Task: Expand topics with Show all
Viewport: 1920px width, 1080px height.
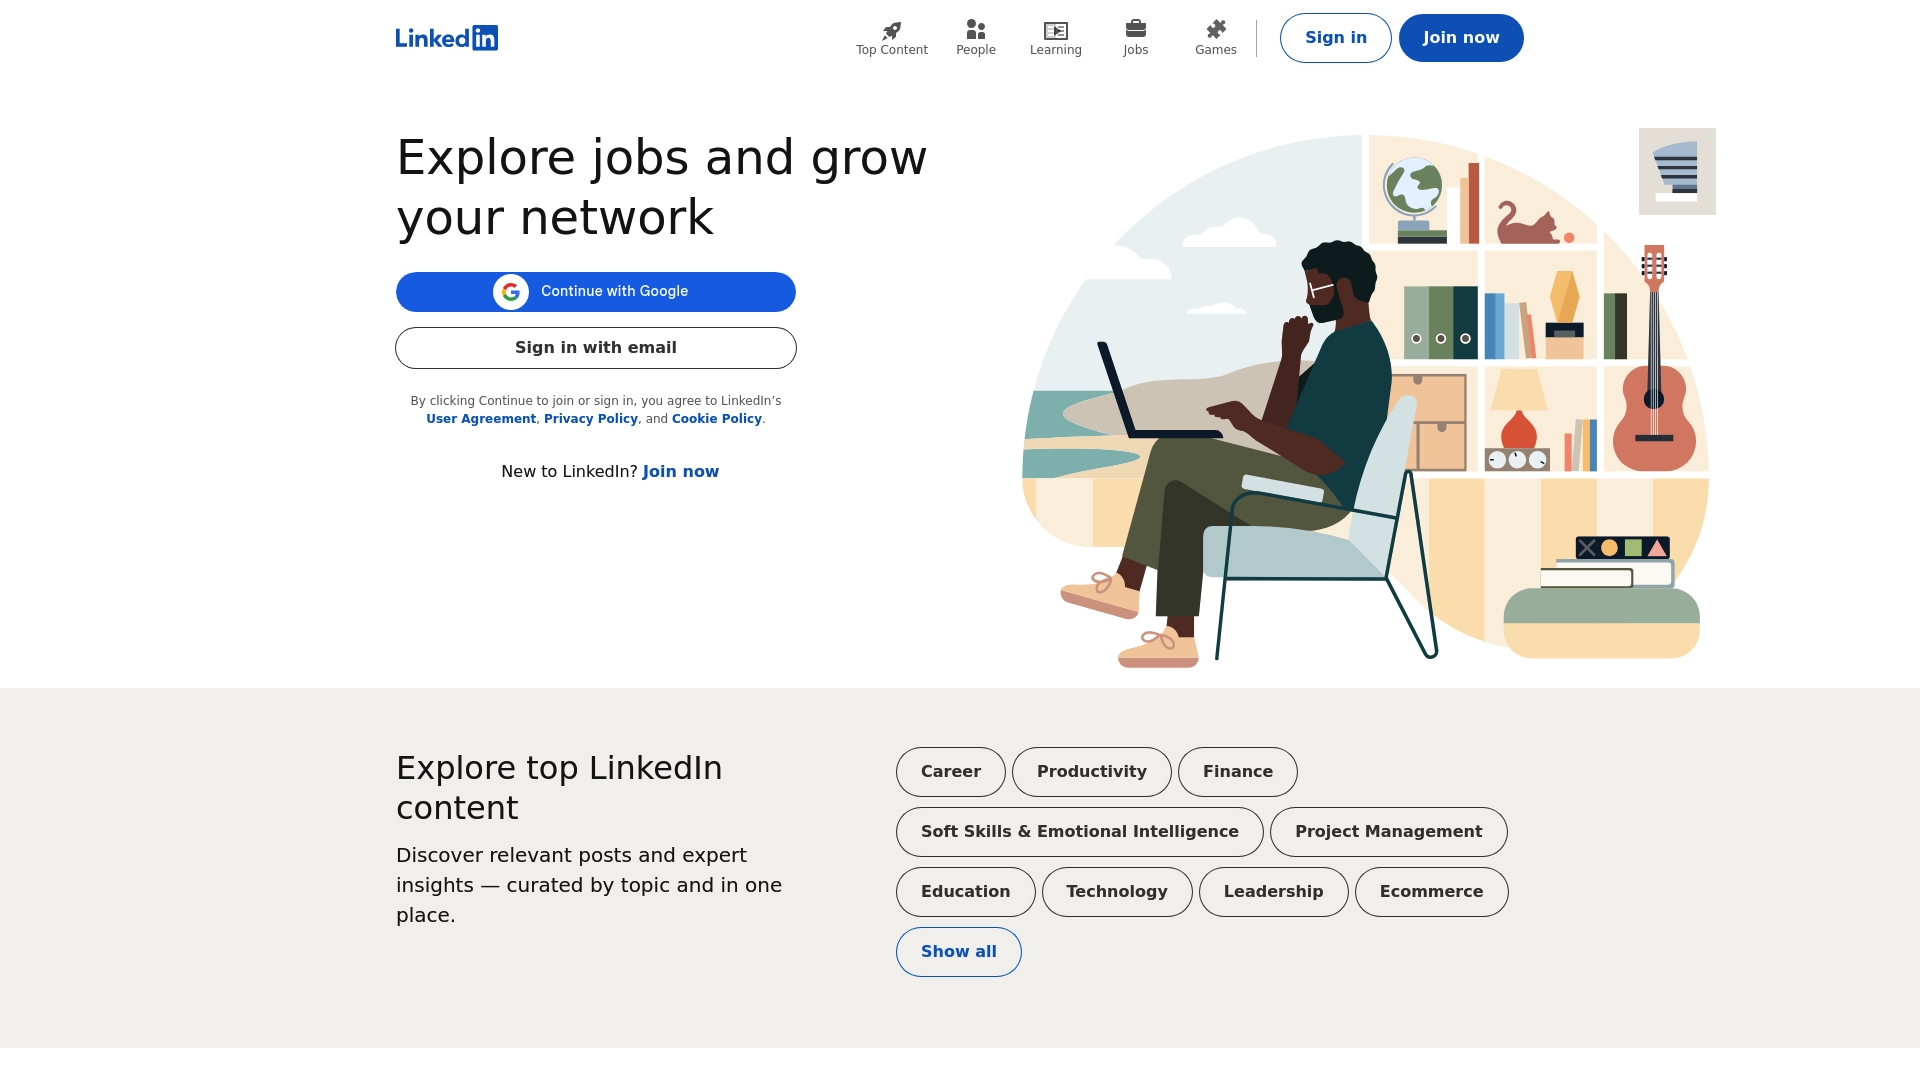Action: click(x=958, y=952)
